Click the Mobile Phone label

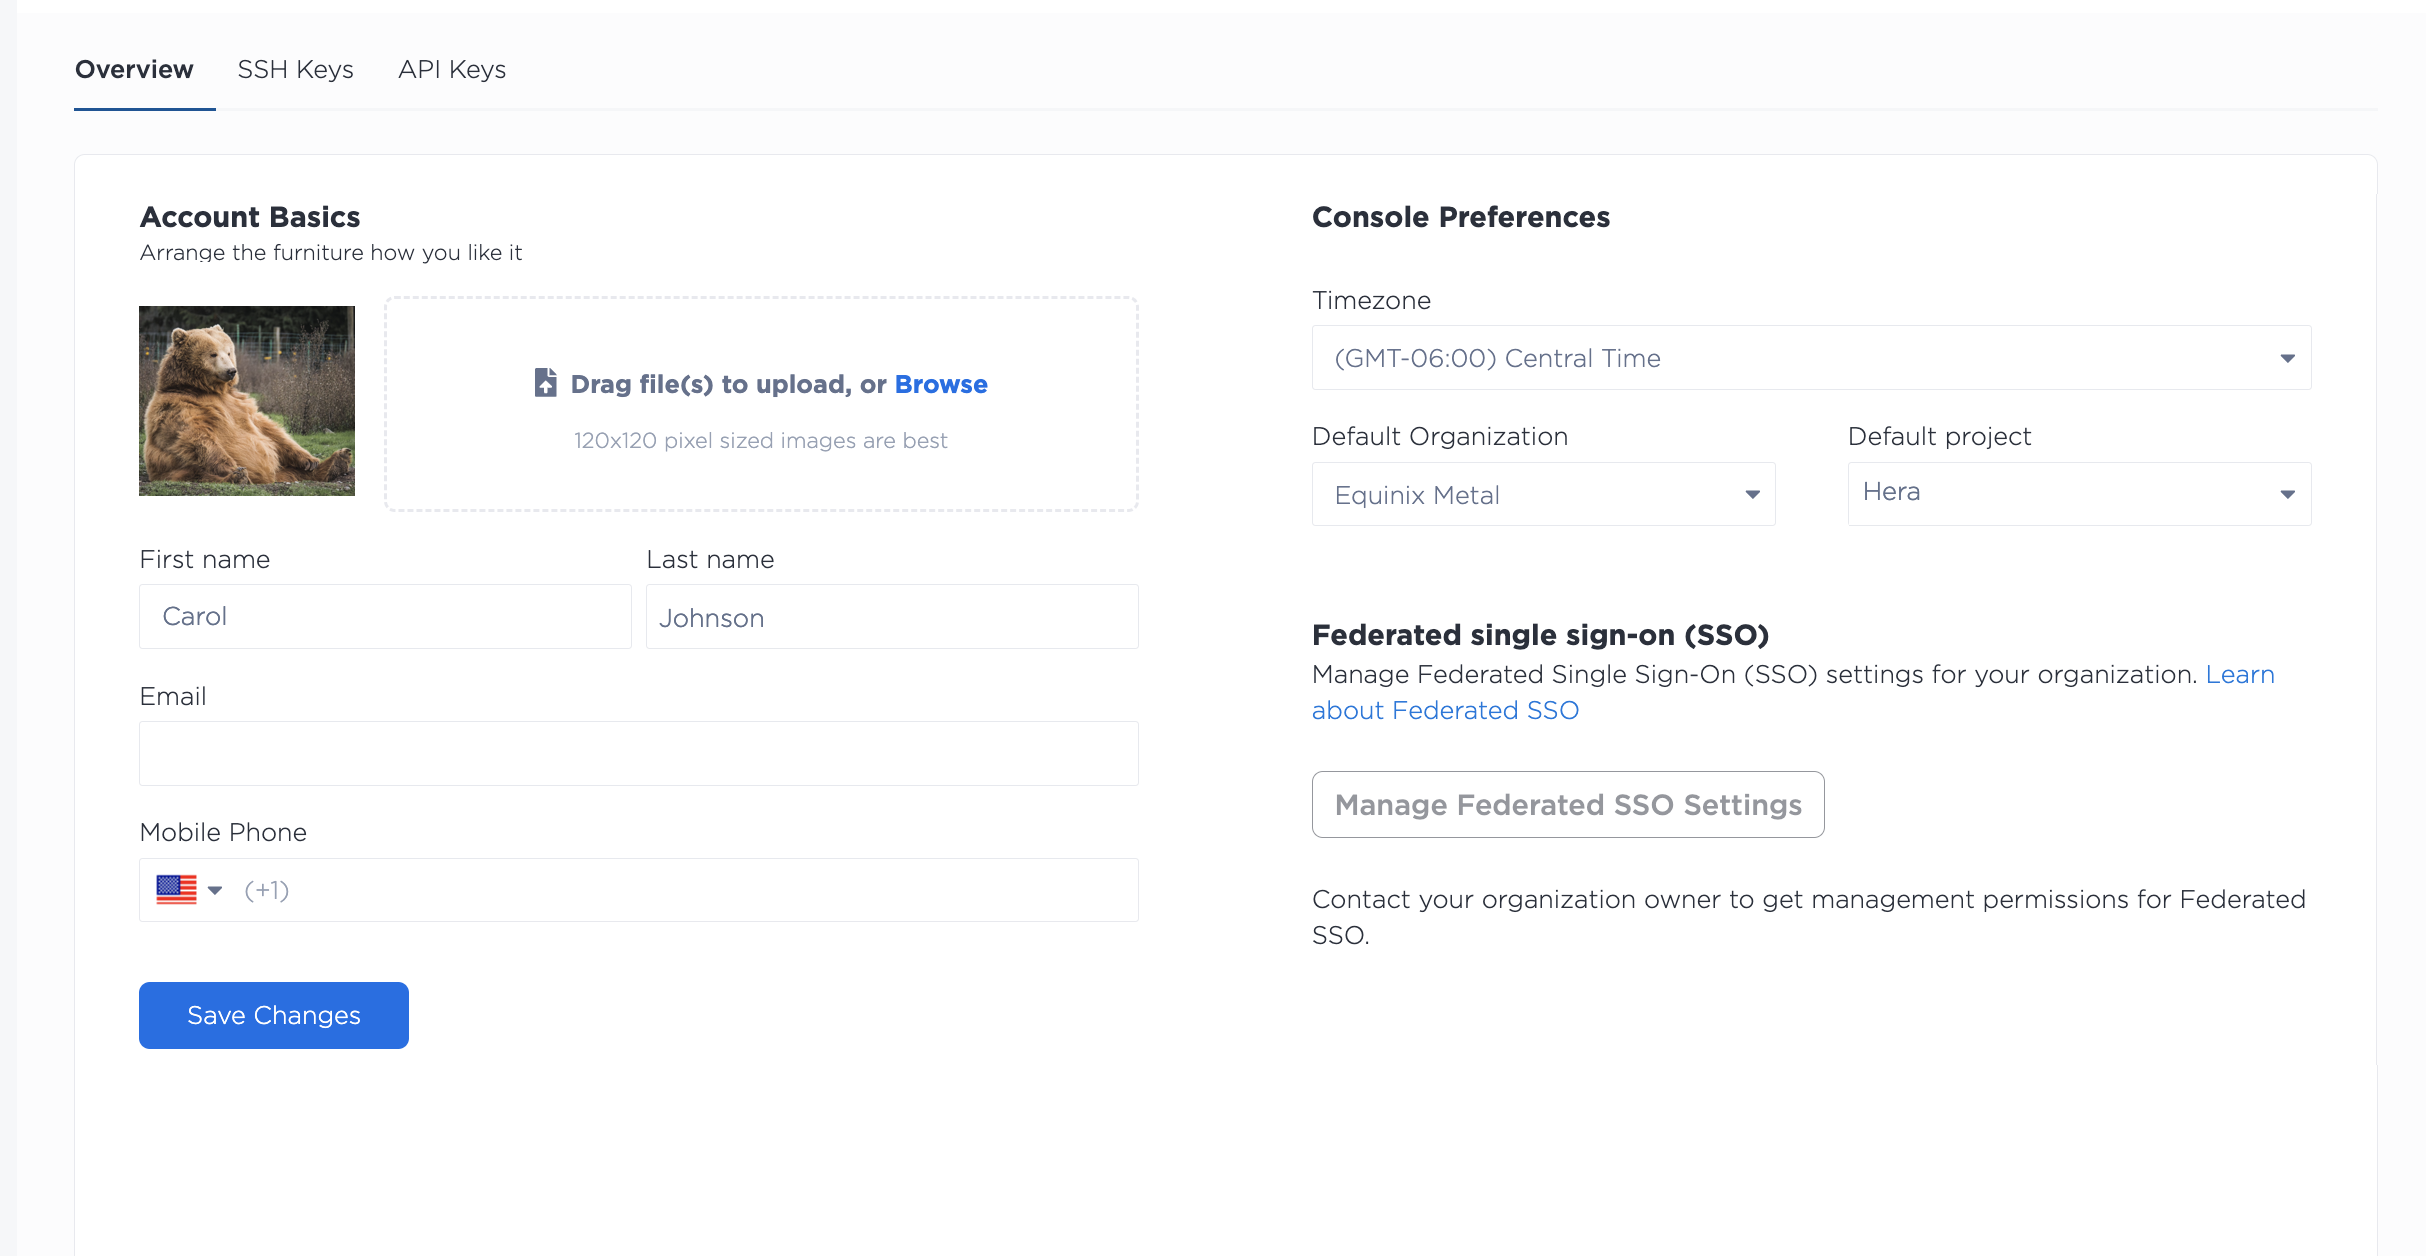(x=223, y=832)
